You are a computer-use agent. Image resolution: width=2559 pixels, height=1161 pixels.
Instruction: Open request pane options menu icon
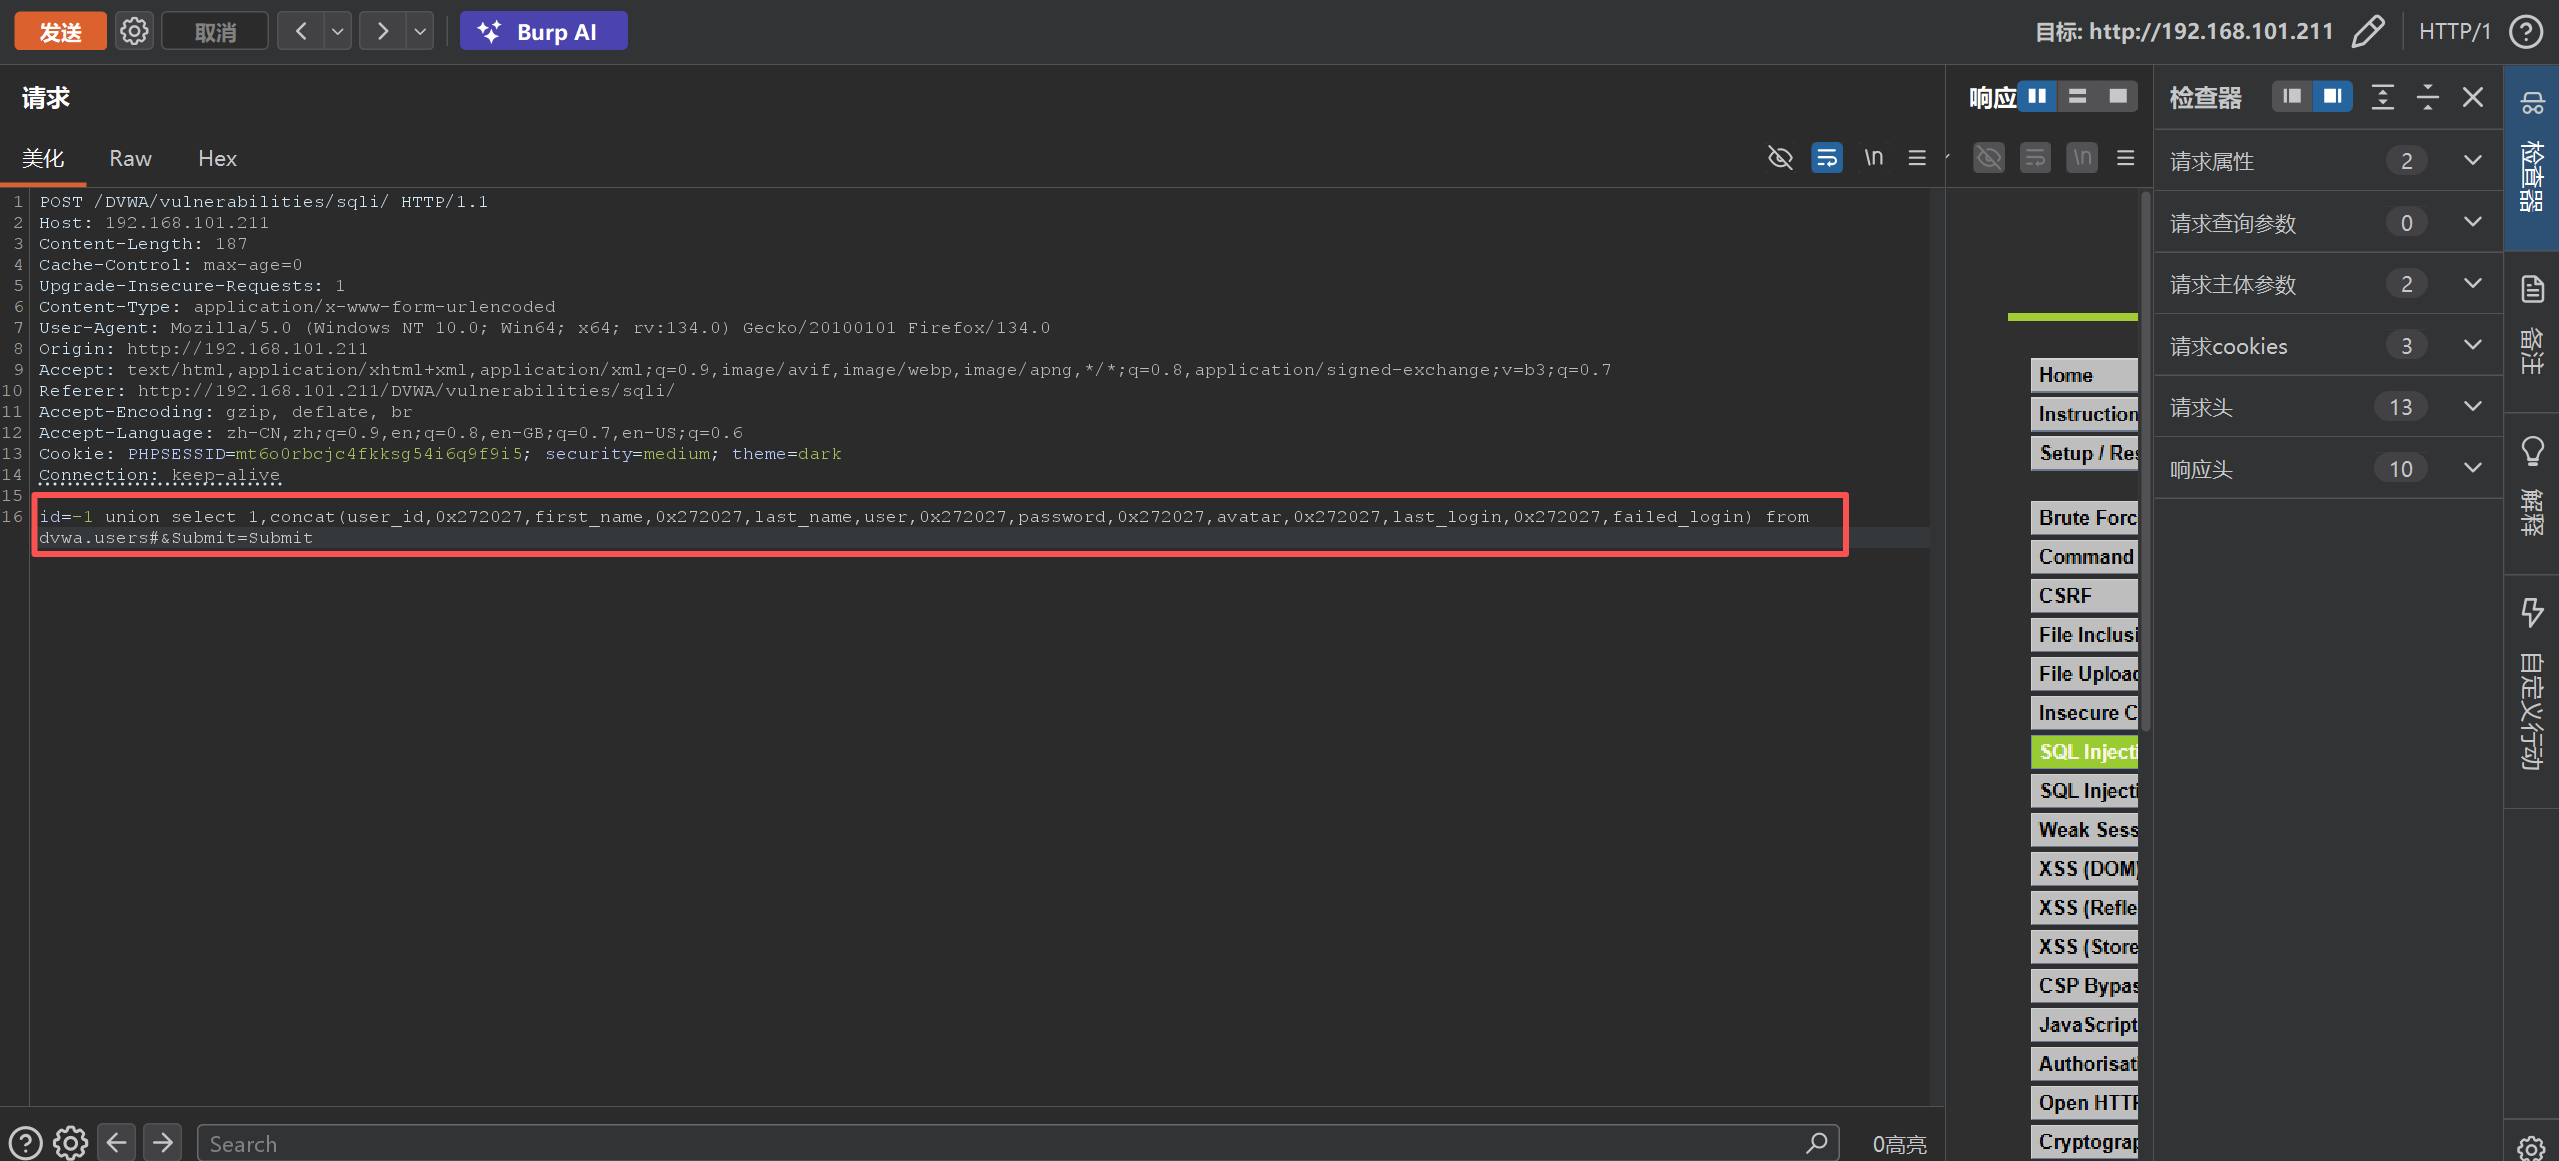click(1917, 158)
